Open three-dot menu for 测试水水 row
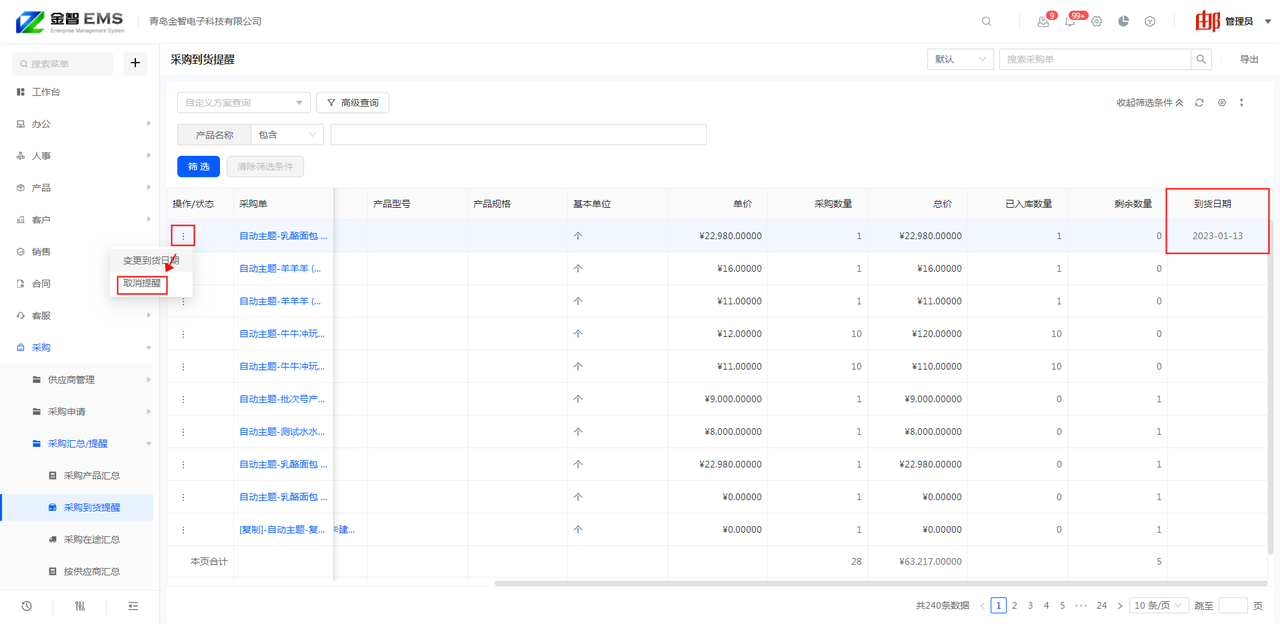Viewport: 1280px width, 624px height. click(183, 432)
